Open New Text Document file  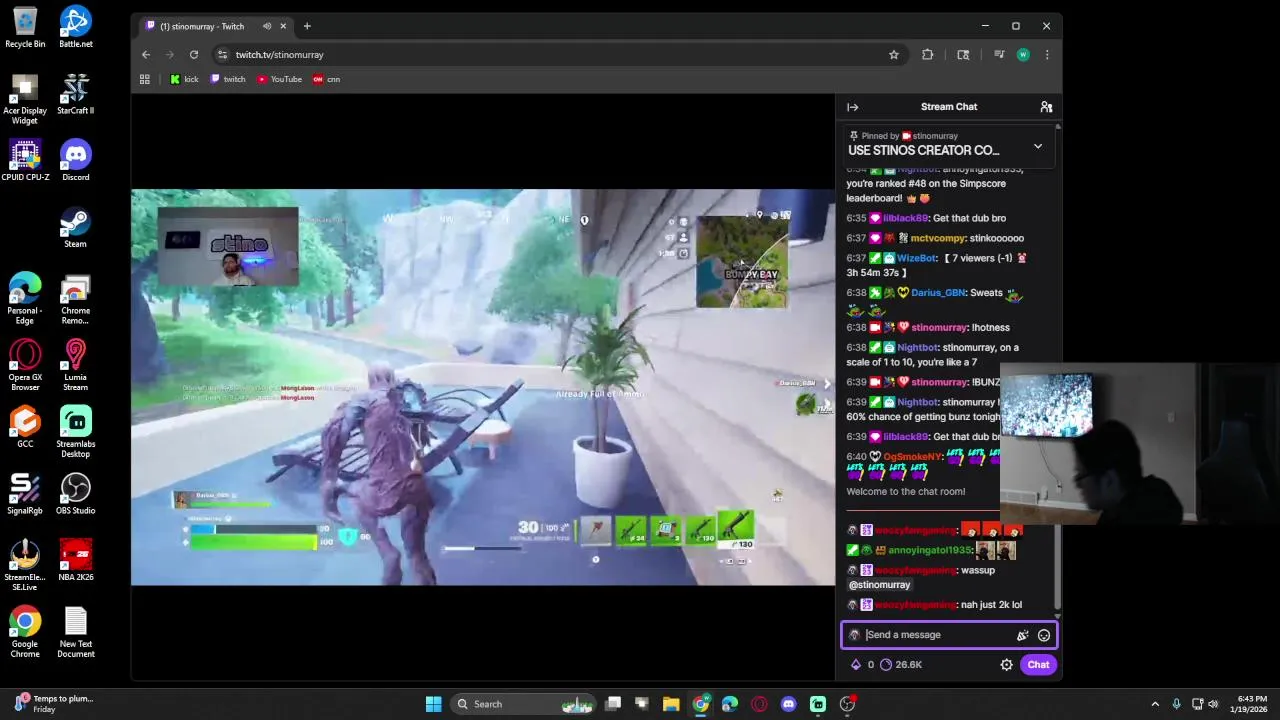tap(75, 632)
